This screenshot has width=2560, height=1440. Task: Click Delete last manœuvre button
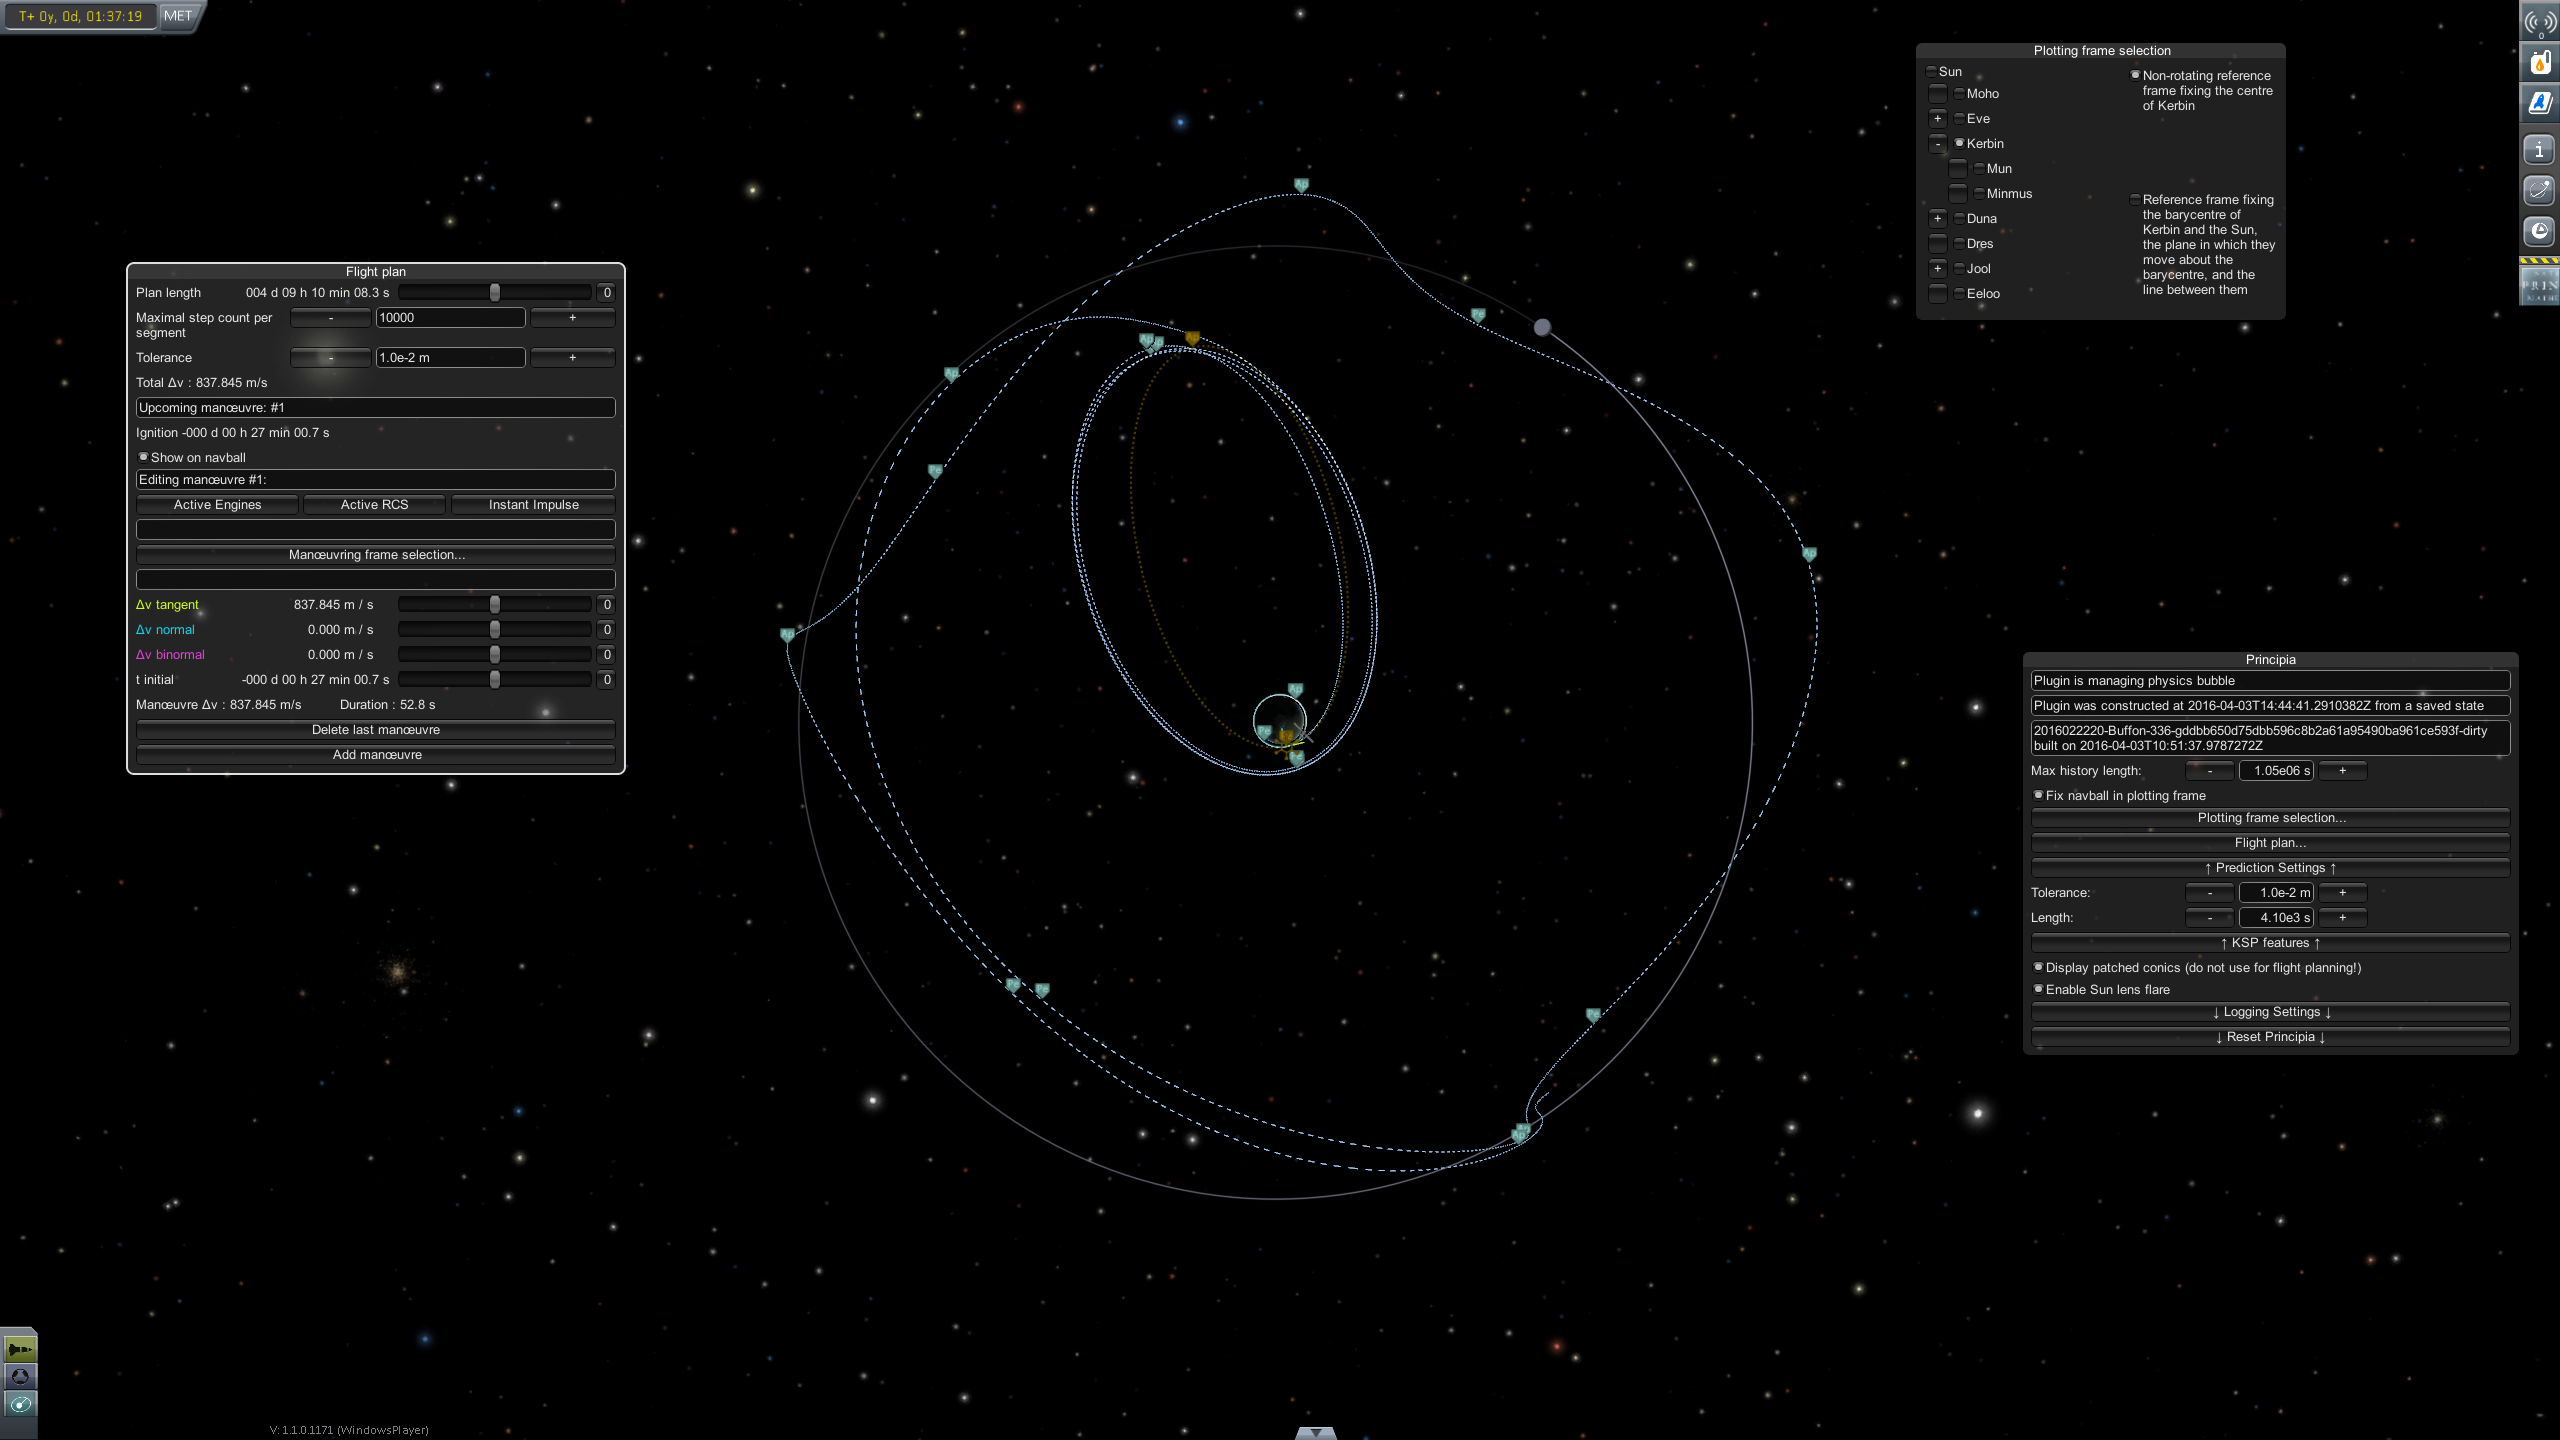376,730
